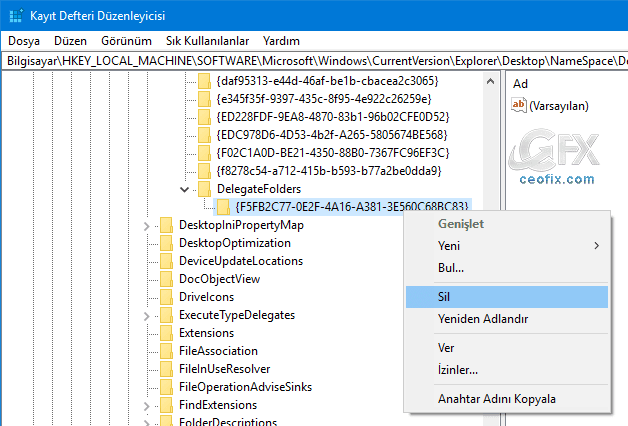The width and height of the screenshot is (628, 426).
Task: Choose Bul... in the context menu
Action: point(507,267)
